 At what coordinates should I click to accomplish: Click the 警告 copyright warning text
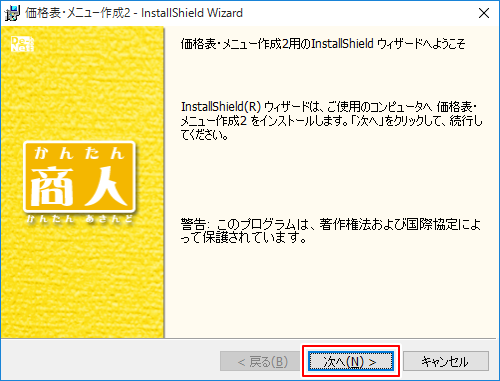click(330, 231)
